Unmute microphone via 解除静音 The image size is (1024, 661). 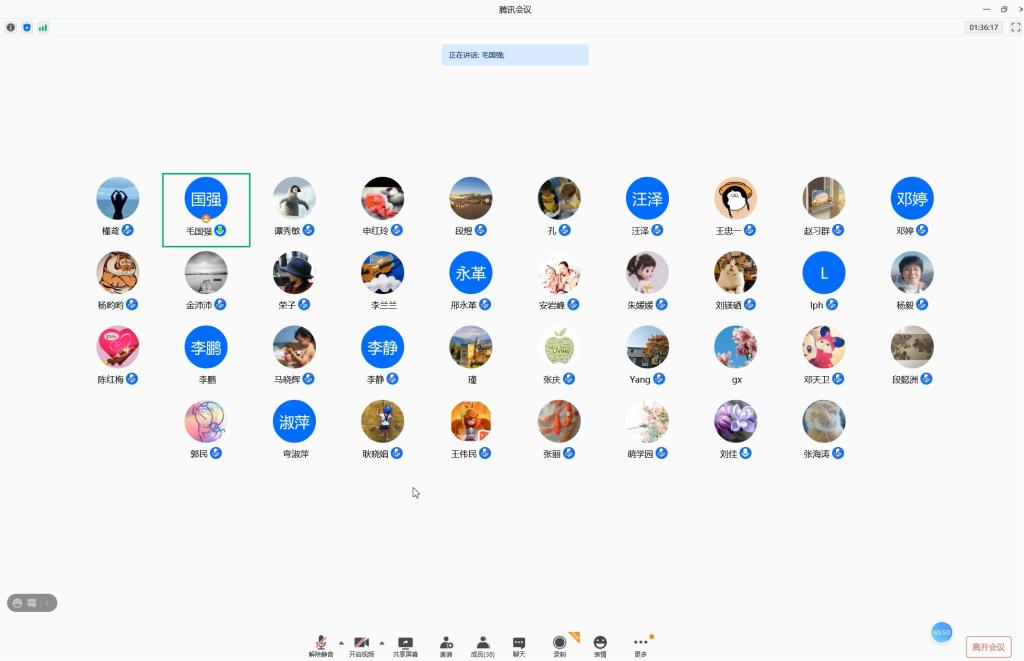click(321, 646)
